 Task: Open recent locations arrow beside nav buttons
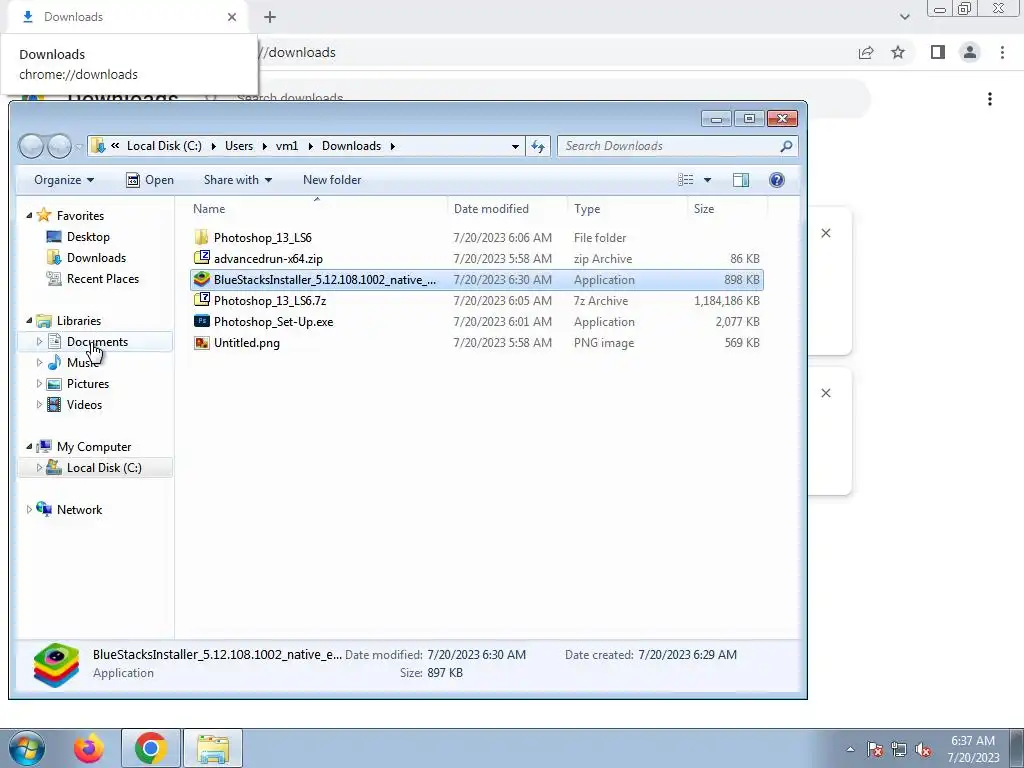tap(78, 146)
